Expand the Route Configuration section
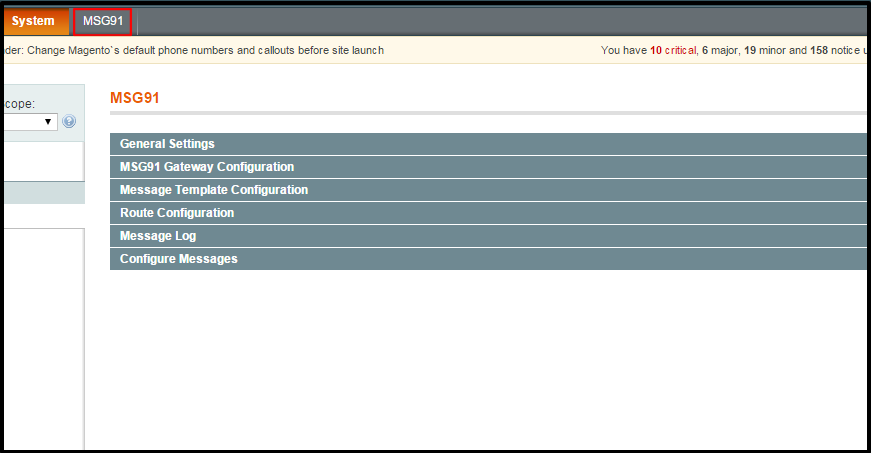871x453 pixels. click(x=488, y=213)
